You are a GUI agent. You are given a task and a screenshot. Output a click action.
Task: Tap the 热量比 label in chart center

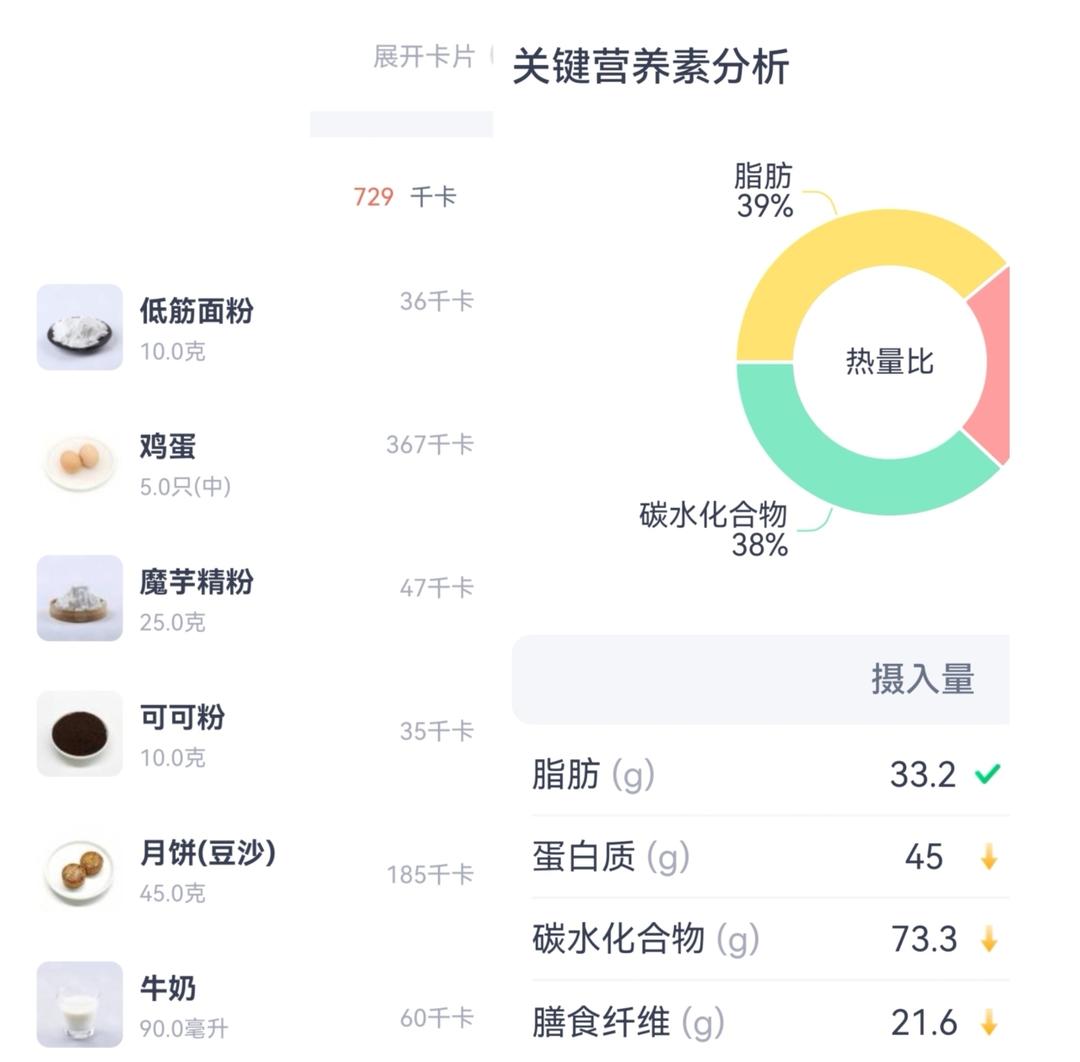click(889, 361)
